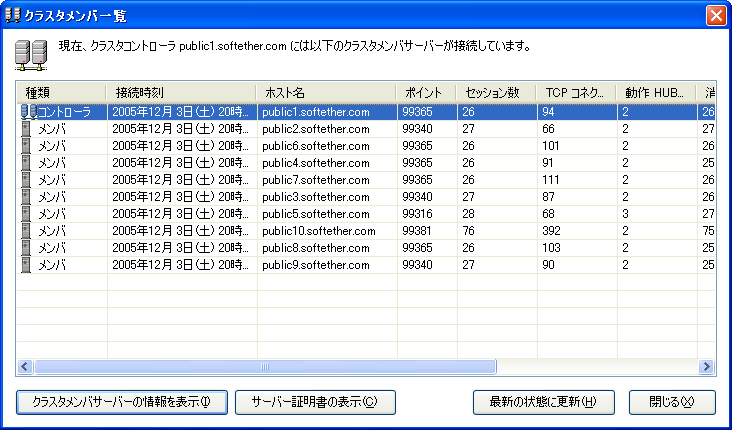Click the horizontal scrollbar left arrow

(x=25, y=367)
